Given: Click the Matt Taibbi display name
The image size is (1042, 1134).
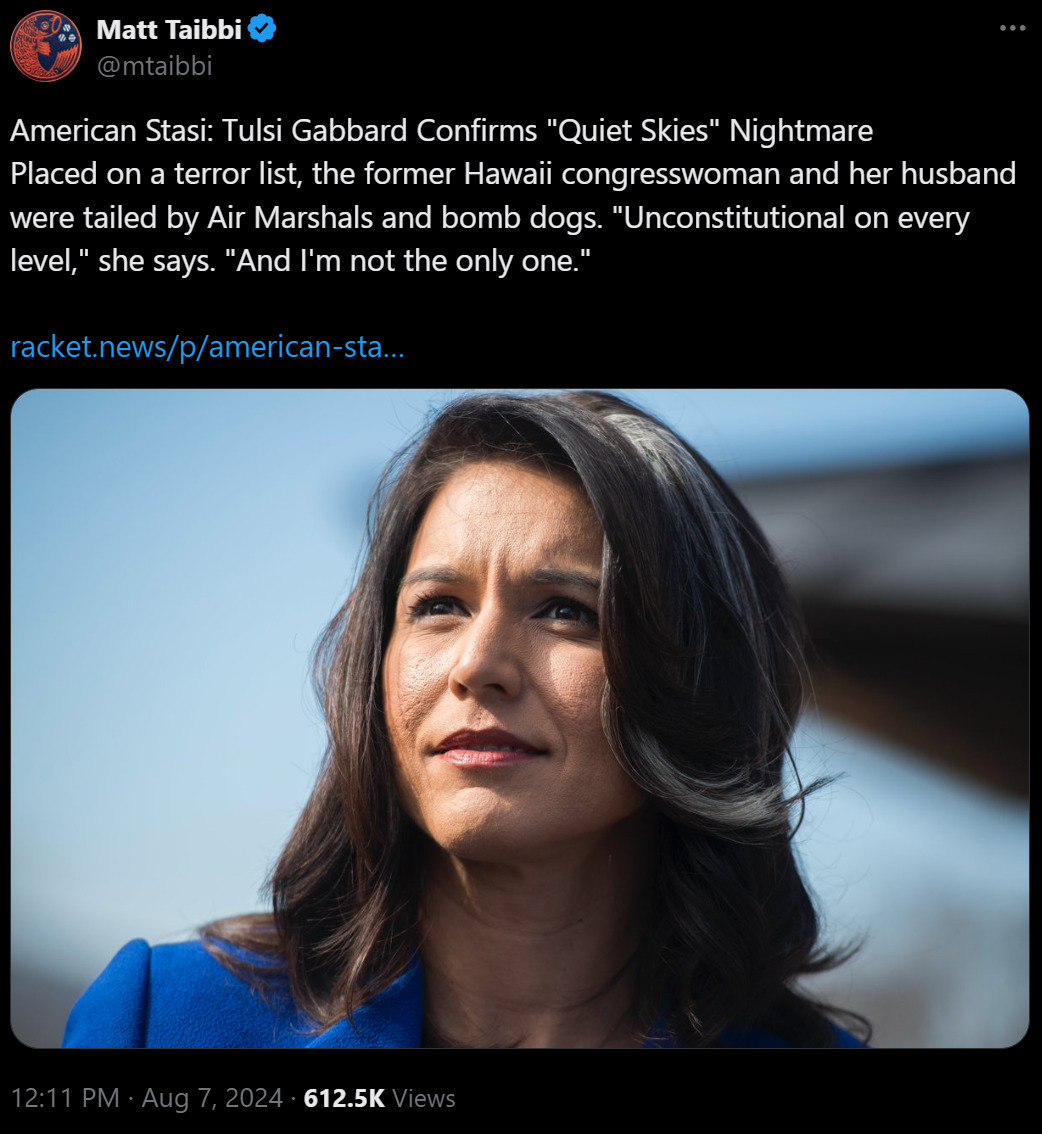Looking at the screenshot, I should click(x=169, y=30).
